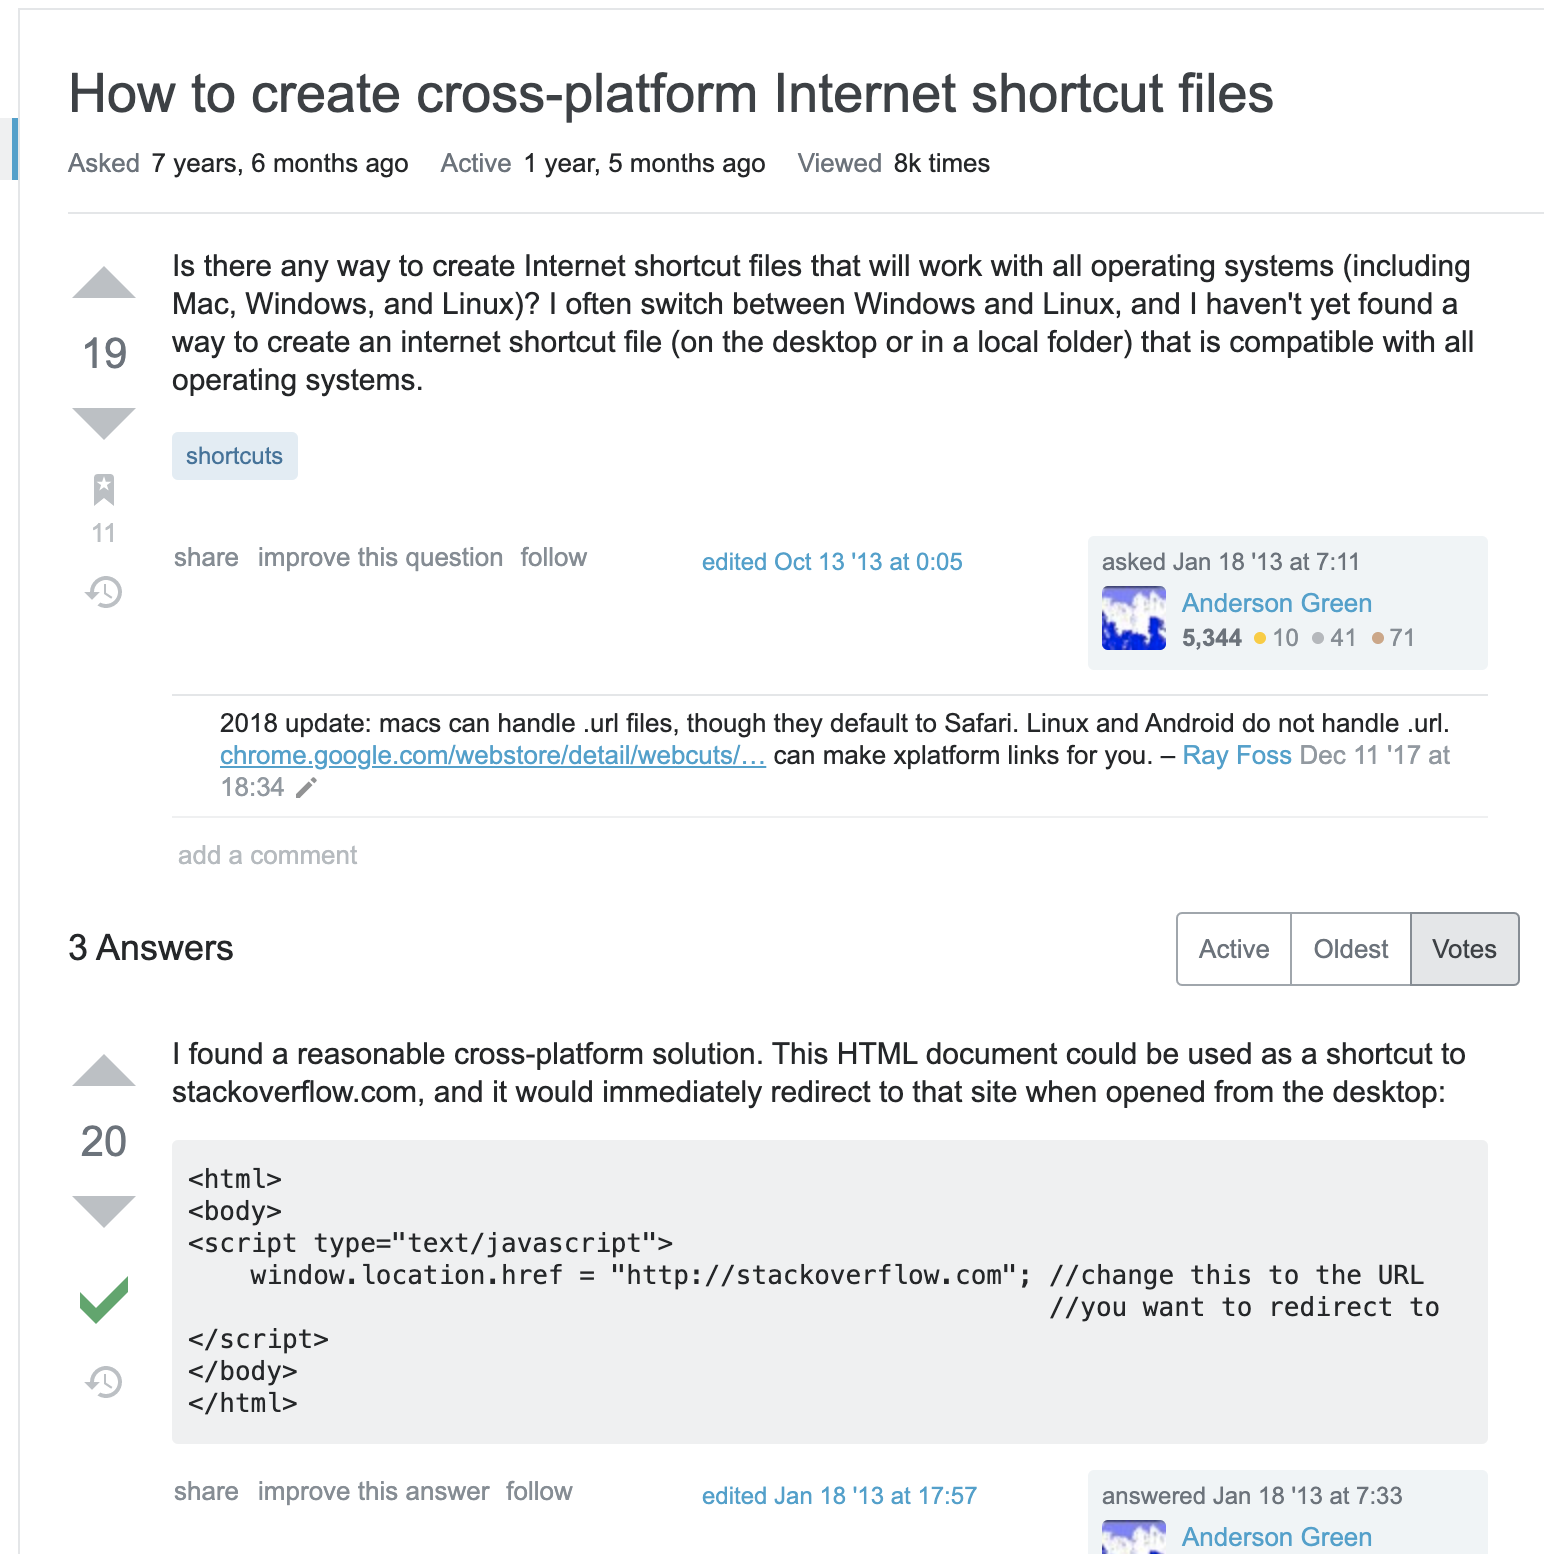
Task: Share the accepted answer
Action: point(206,1491)
